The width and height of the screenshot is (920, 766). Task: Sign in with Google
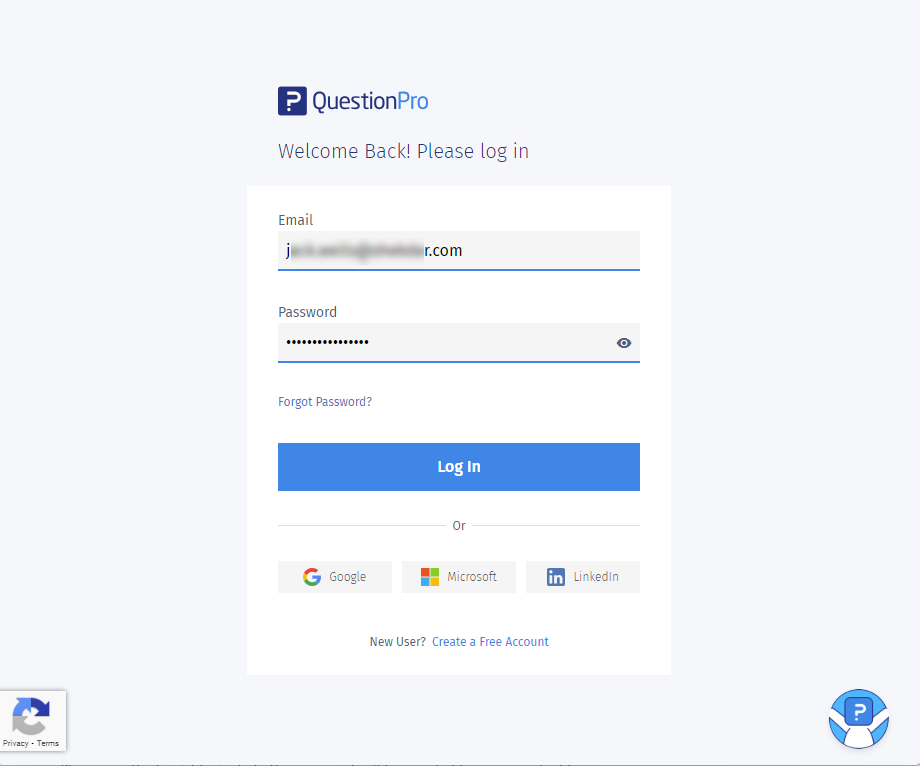pyautogui.click(x=335, y=577)
